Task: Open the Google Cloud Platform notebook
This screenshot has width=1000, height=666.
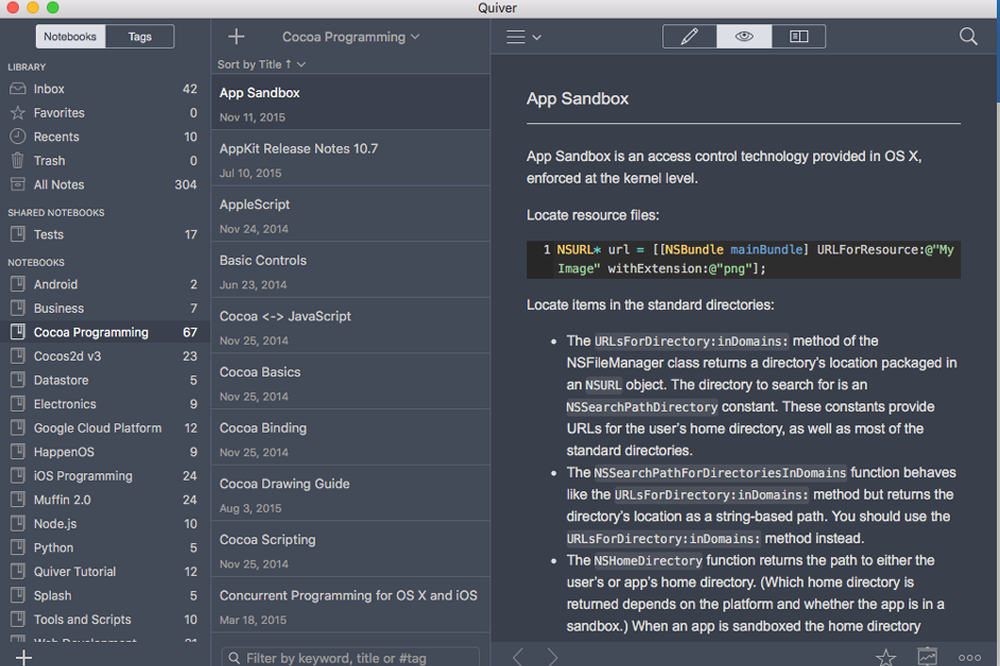Action: 105,428
